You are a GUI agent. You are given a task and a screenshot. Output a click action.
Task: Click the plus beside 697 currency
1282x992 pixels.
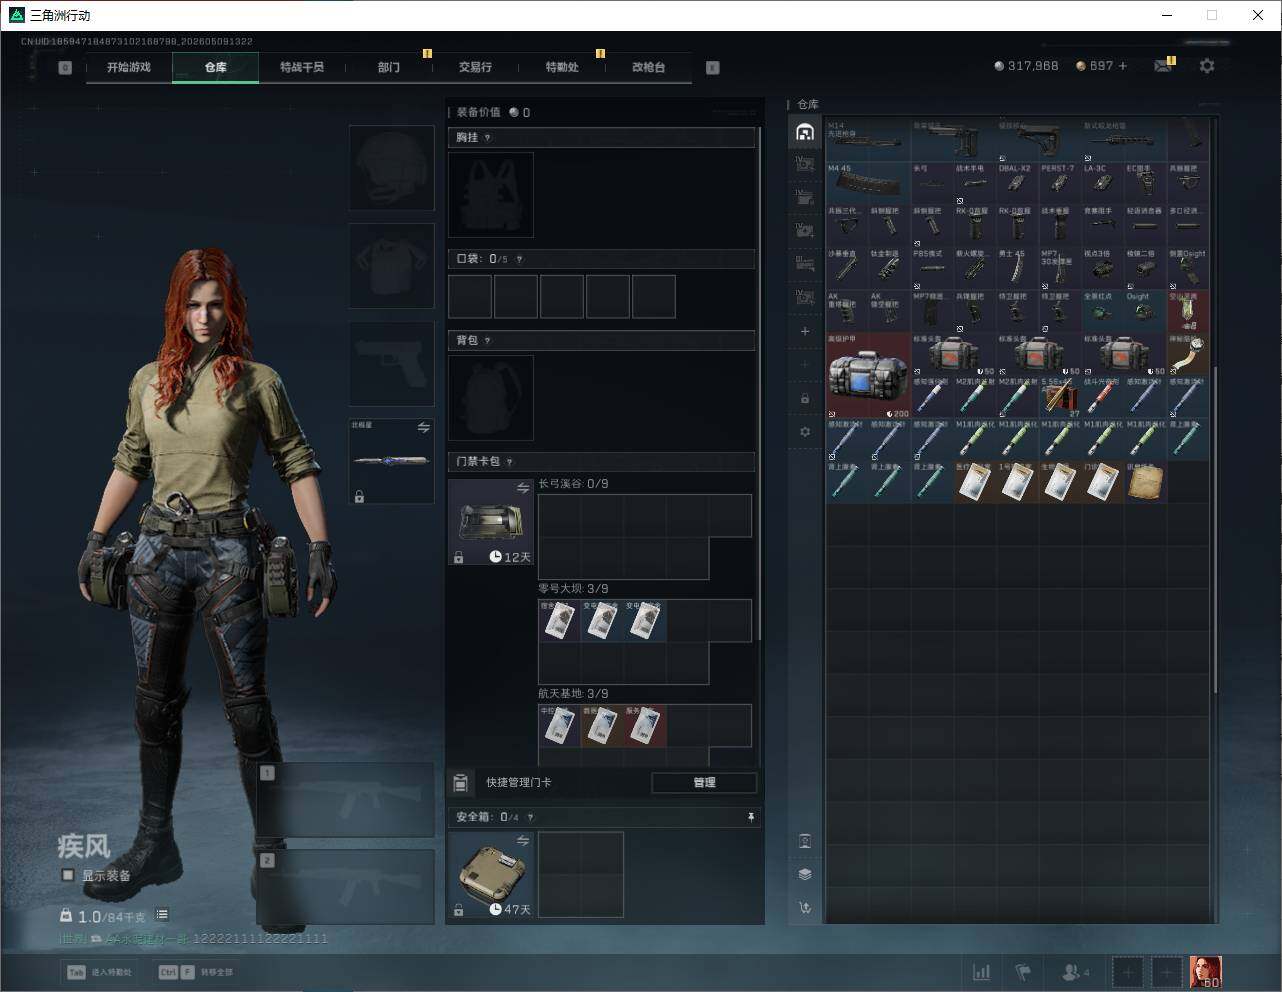click(1123, 66)
